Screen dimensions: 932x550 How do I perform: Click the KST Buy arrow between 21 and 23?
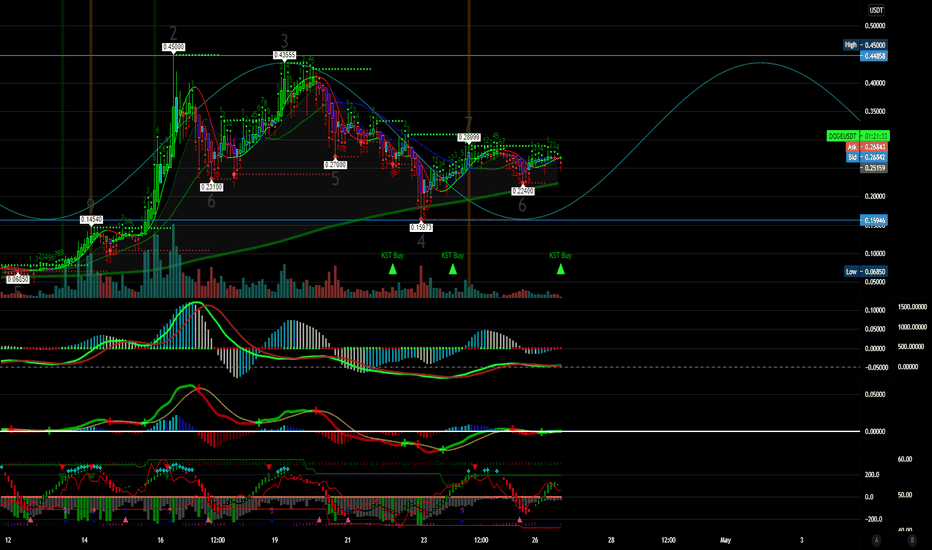pyautogui.click(x=392, y=269)
